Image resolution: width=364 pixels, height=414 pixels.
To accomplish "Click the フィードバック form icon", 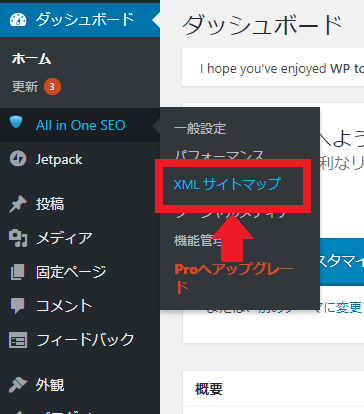I will coord(18,340).
